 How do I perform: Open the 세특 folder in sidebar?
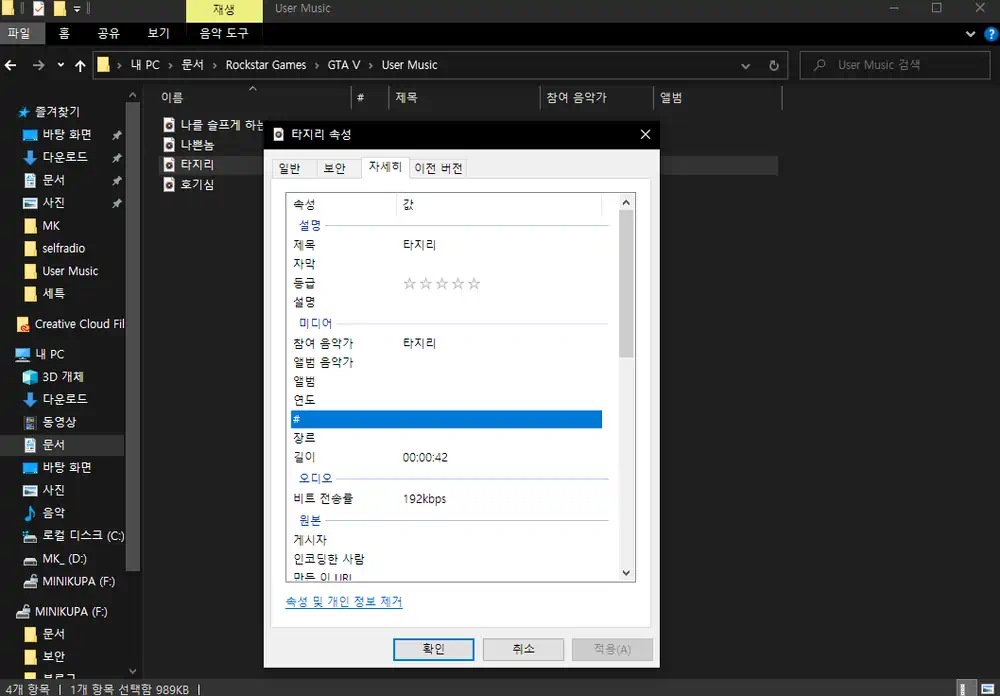53,293
